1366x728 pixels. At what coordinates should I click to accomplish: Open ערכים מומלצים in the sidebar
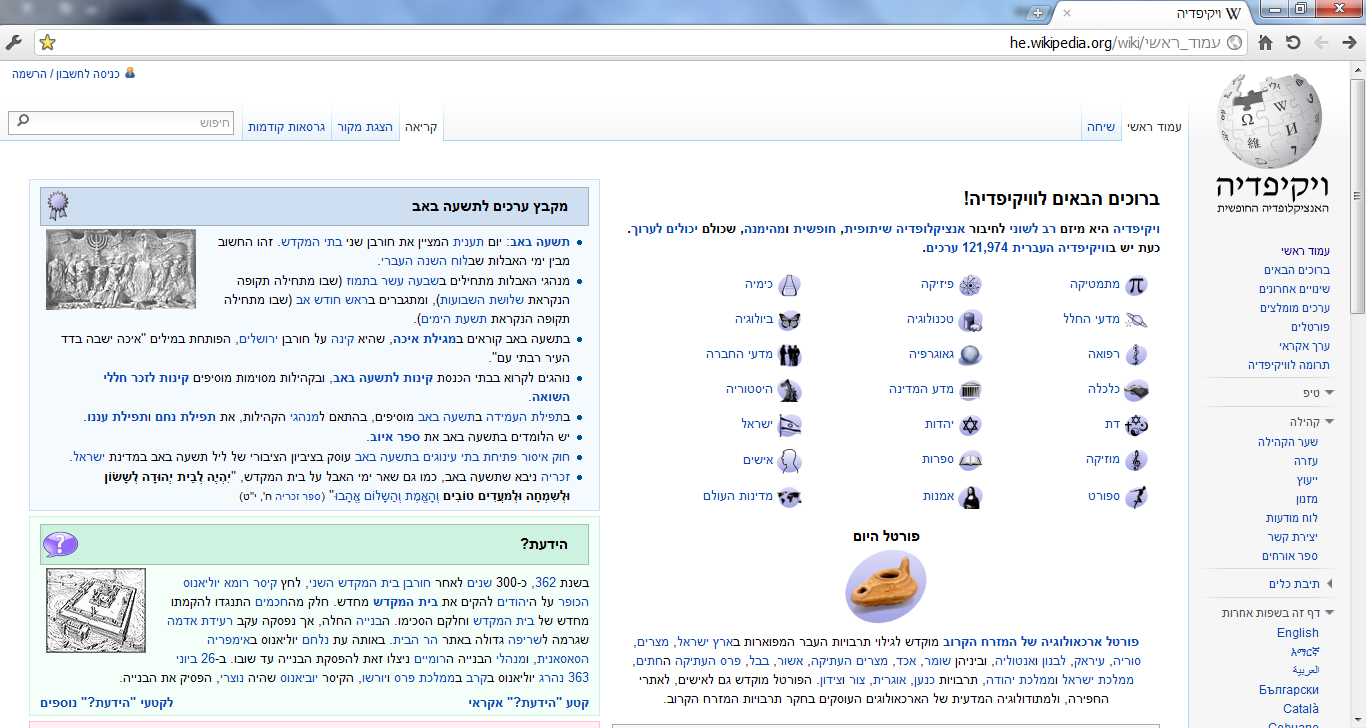[x=1297, y=308]
